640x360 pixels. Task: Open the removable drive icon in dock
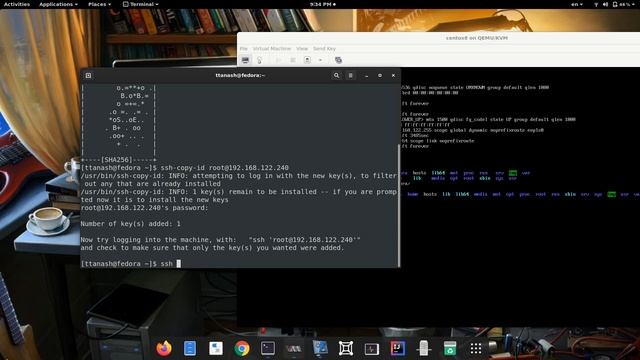tap(424, 348)
